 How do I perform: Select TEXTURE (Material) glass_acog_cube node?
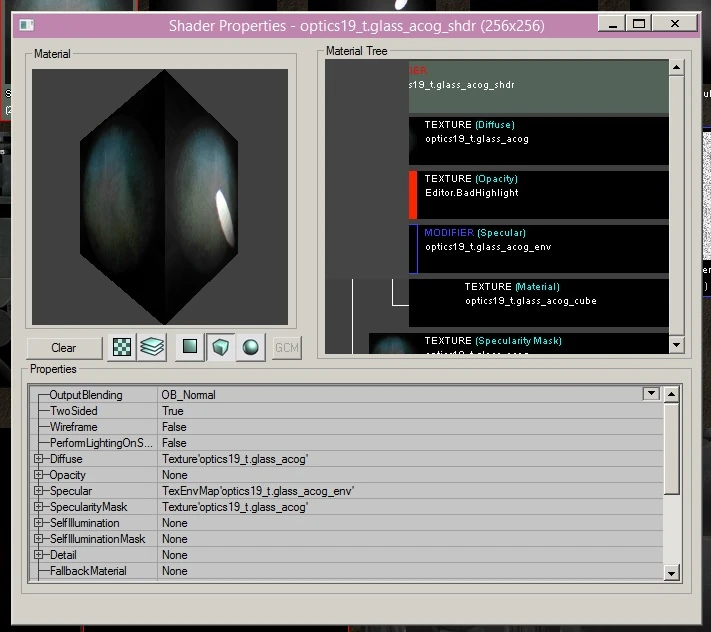click(x=539, y=302)
